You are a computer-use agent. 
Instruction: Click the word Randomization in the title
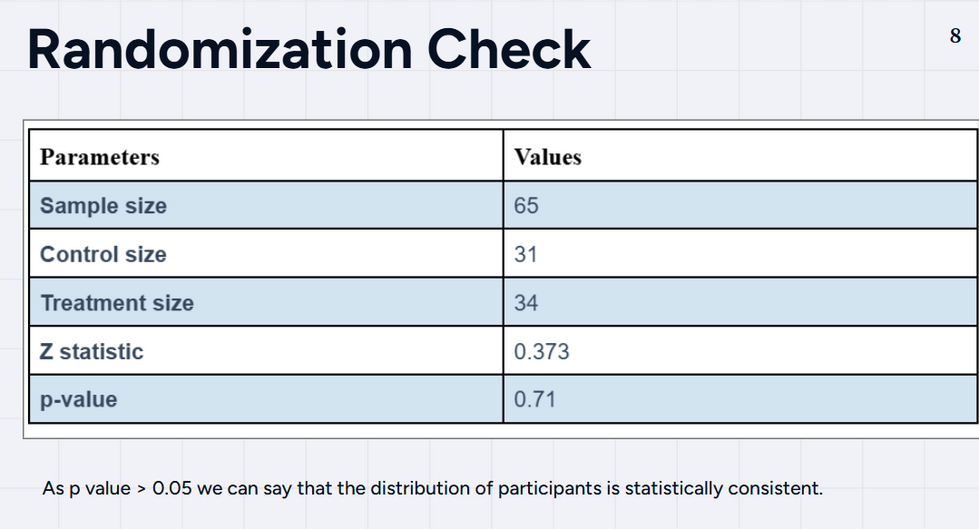(220, 49)
